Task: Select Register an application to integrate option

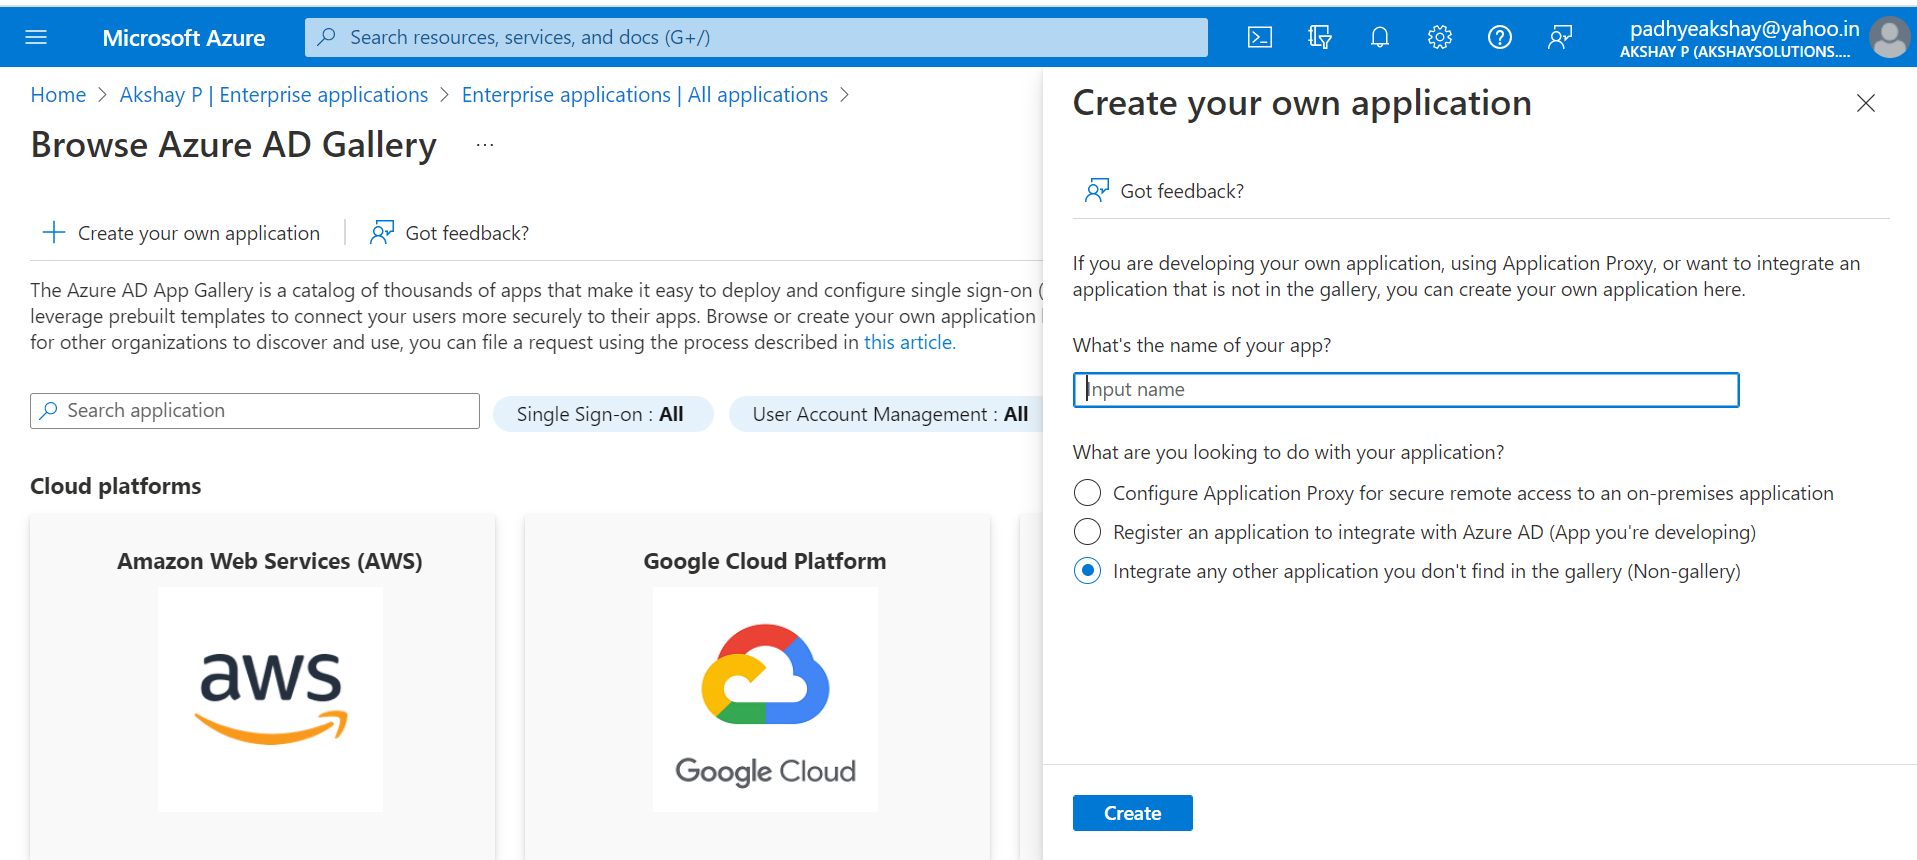Action: [1087, 532]
